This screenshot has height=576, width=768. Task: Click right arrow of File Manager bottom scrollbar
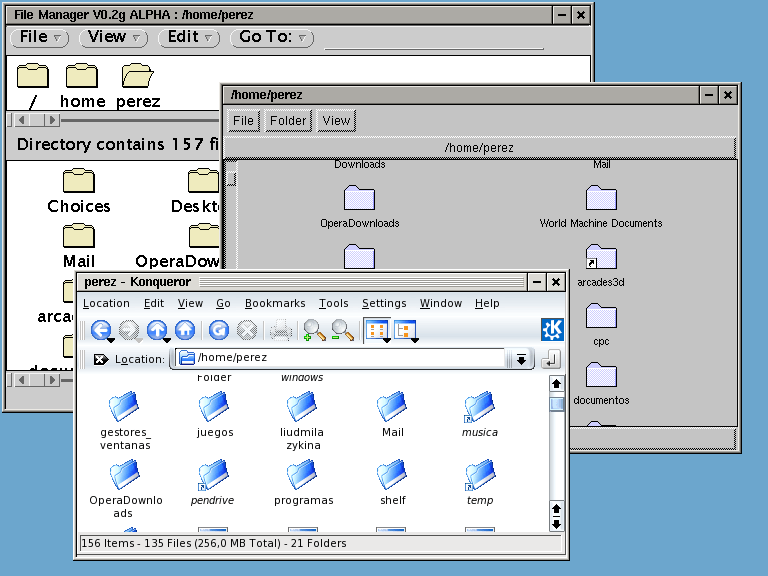tap(51, 380)
